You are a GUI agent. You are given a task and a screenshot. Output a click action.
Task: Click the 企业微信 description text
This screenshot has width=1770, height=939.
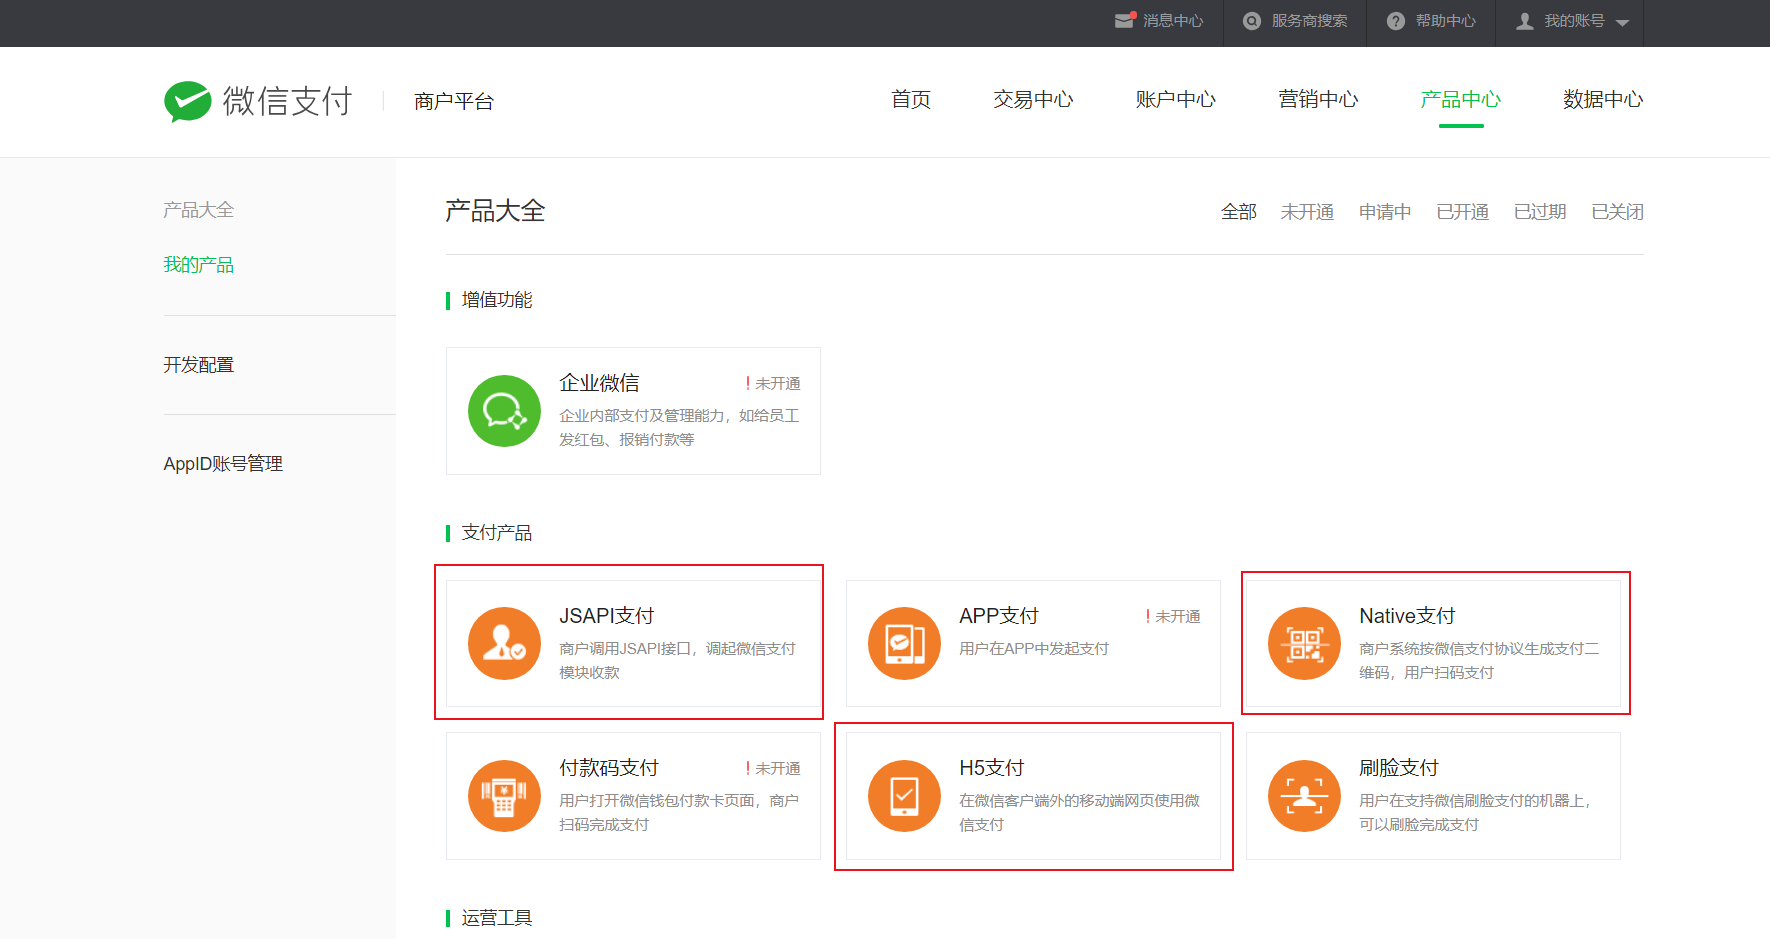point(679,428)
